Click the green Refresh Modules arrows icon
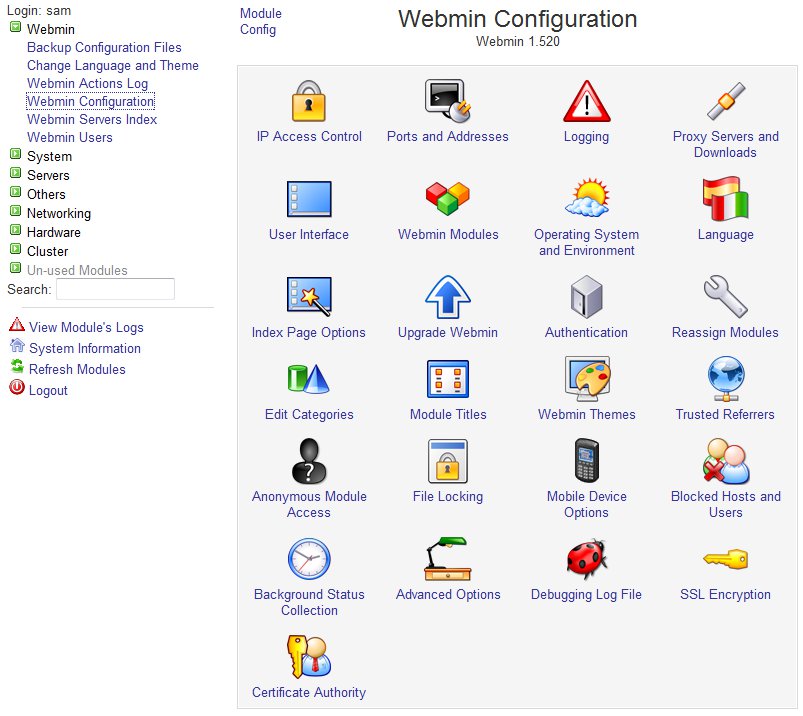Screen dimensions: 803x716 click(17, 366)
